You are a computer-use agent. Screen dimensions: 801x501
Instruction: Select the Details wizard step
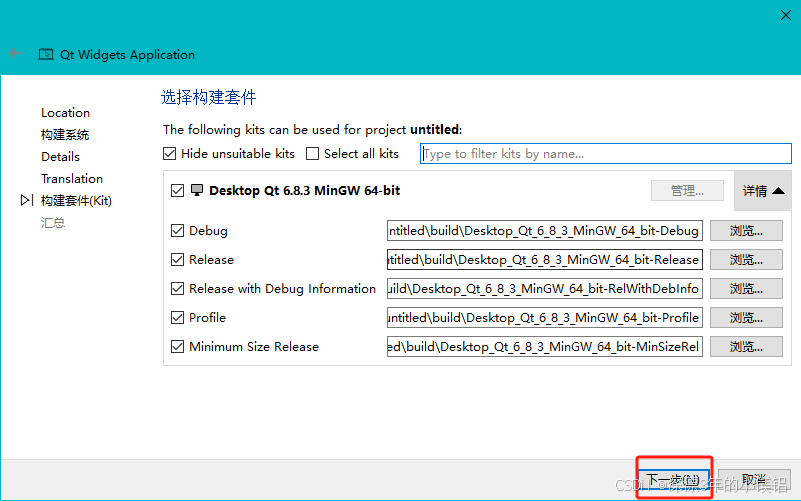tap(60, 157)
